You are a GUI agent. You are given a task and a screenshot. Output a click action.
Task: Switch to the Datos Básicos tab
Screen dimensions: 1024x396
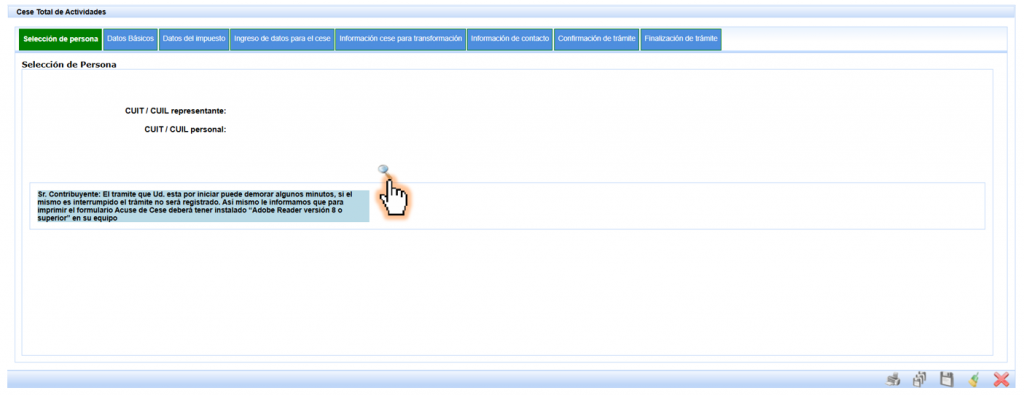pyautogui.click(x=131, y=39)
